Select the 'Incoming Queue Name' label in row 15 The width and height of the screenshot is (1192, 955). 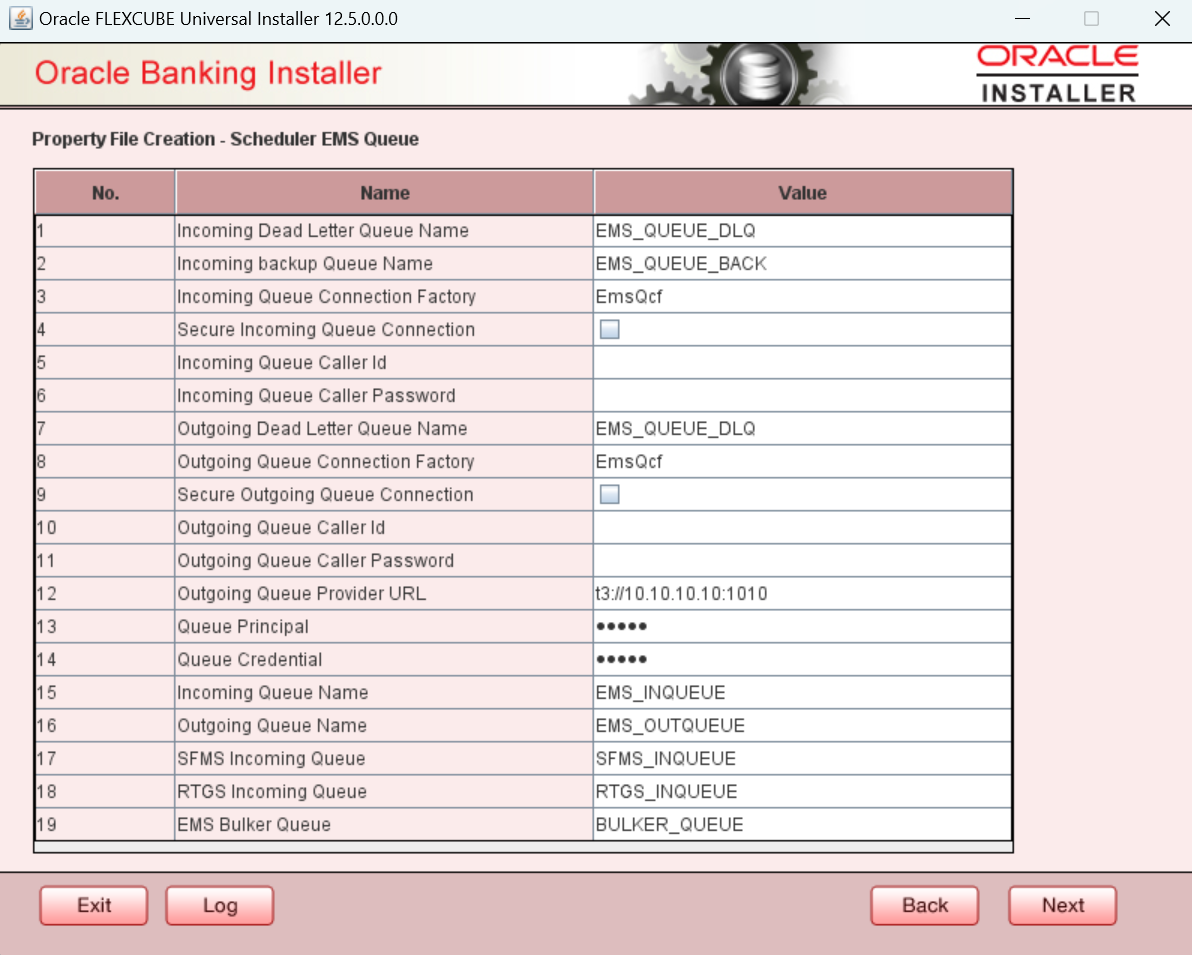click(x=272, y=693)
